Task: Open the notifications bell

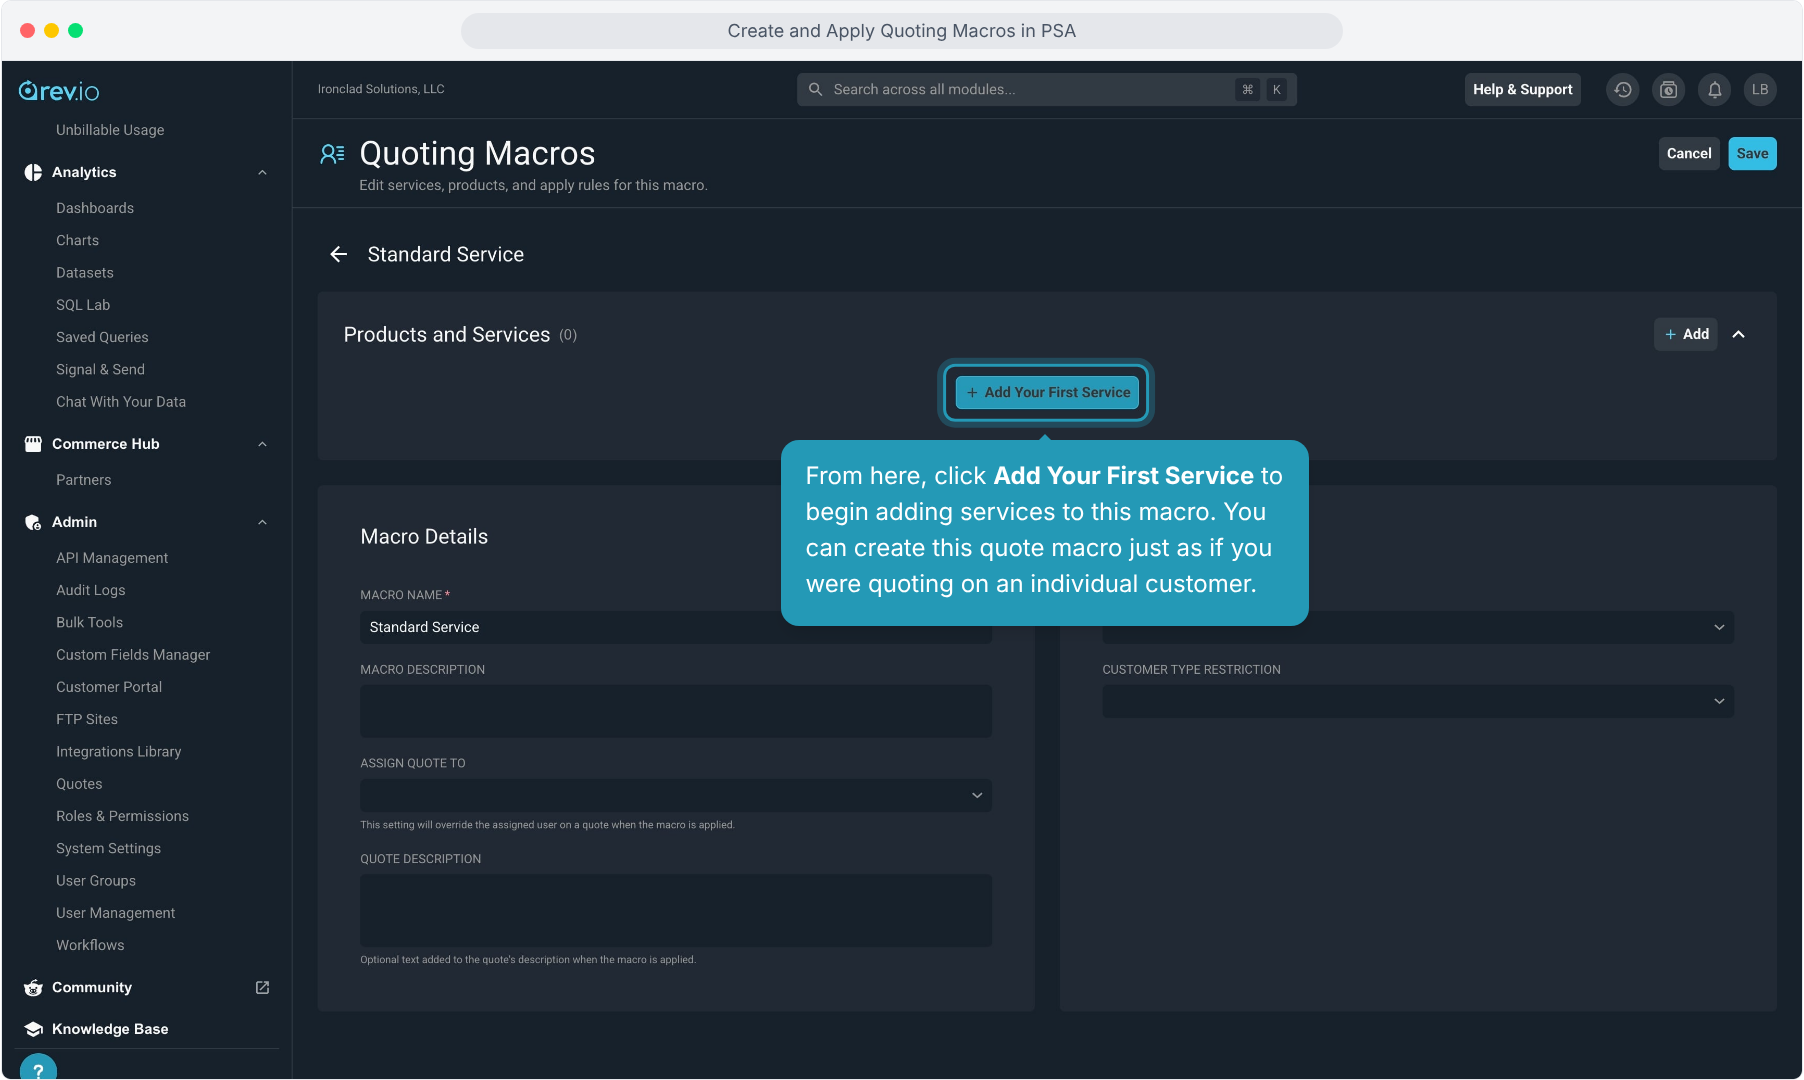Action: click(1714, 90)
